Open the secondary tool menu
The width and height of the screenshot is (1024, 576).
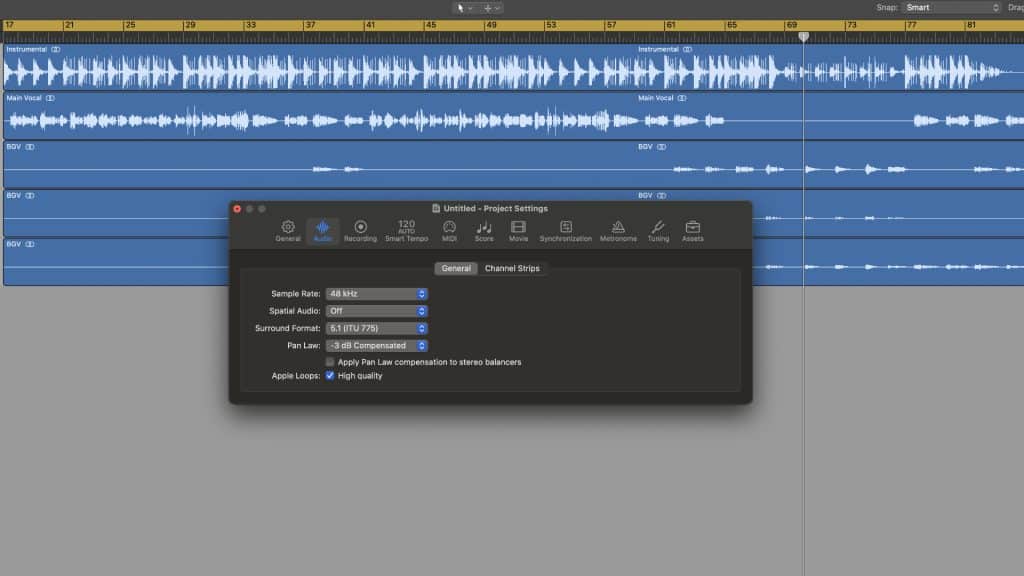(492, 8)
